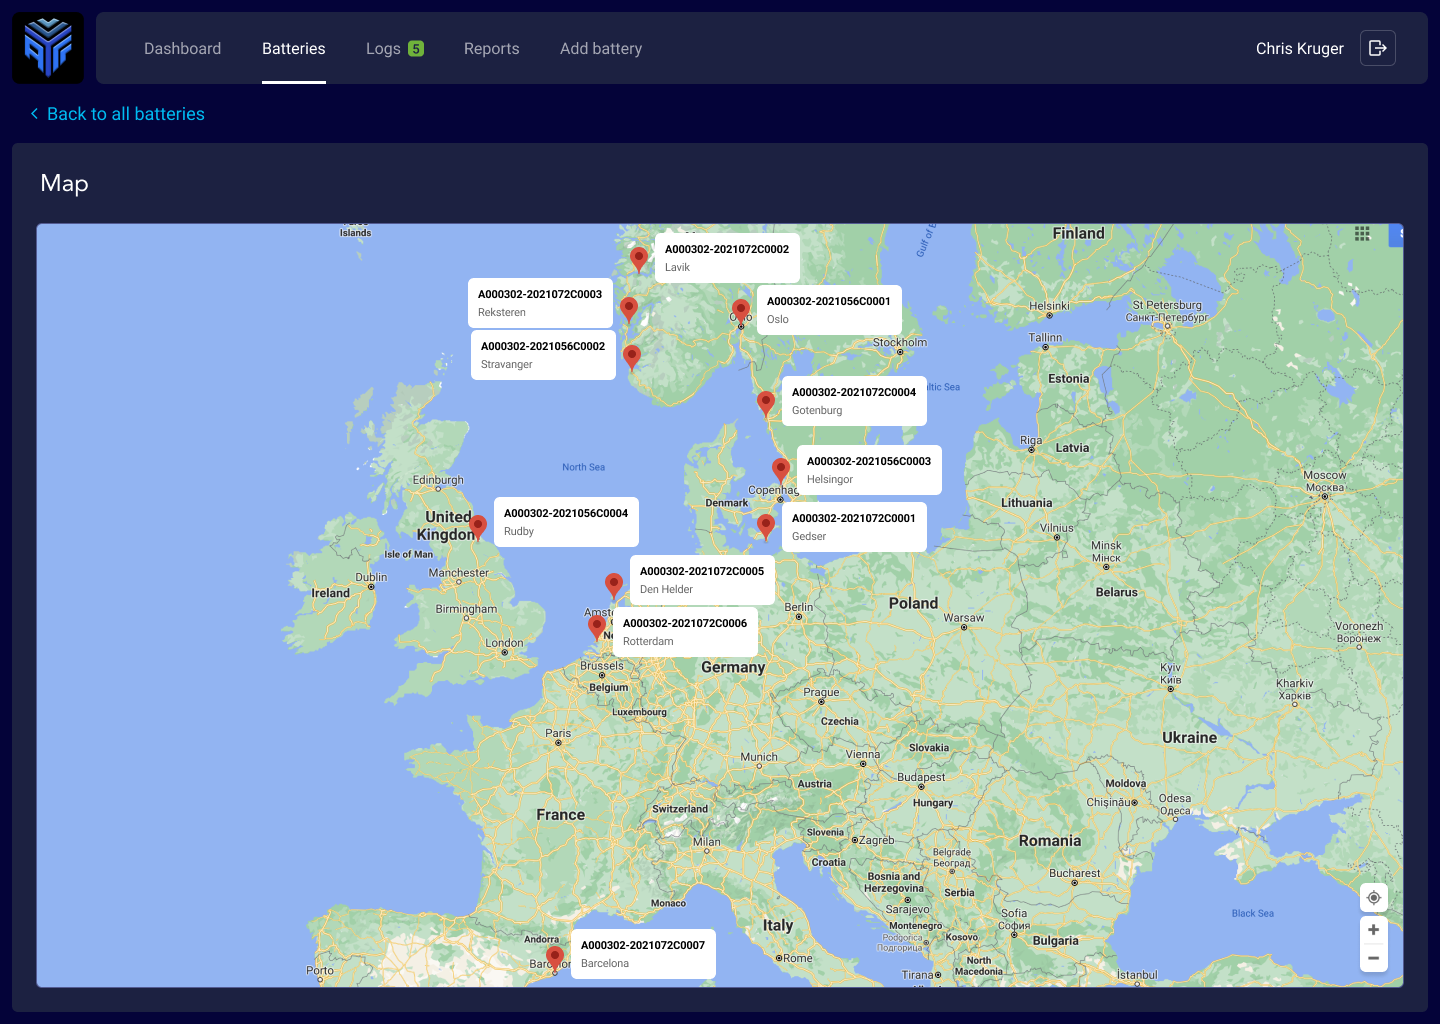Select the Rudby battery map pin
The height and width of the screenshot is (1024, 1440).
pos(478,525)
